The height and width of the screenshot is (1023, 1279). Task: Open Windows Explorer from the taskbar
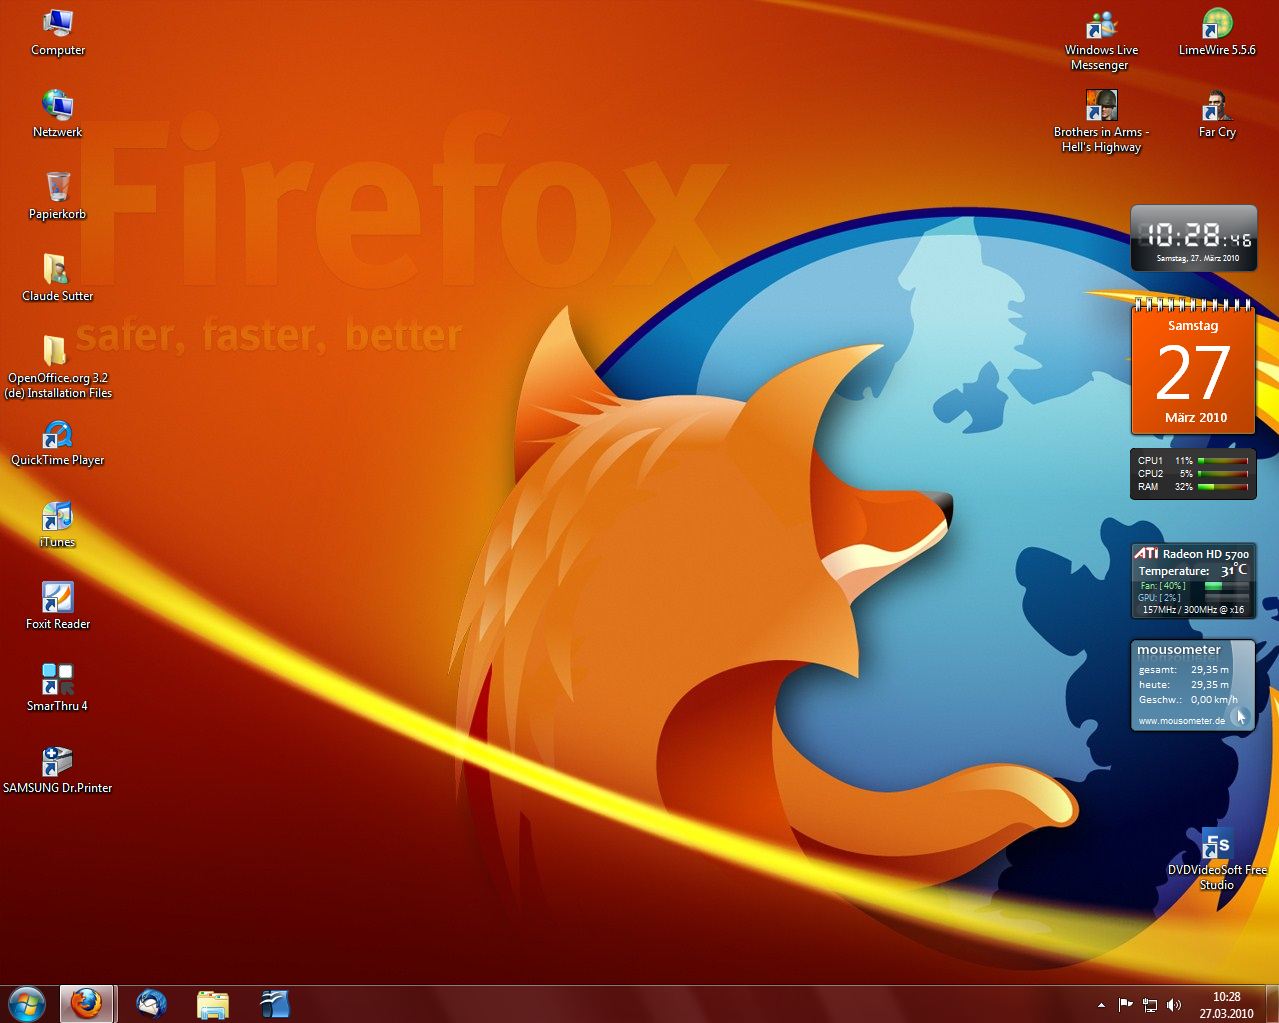pos(212,1004)
